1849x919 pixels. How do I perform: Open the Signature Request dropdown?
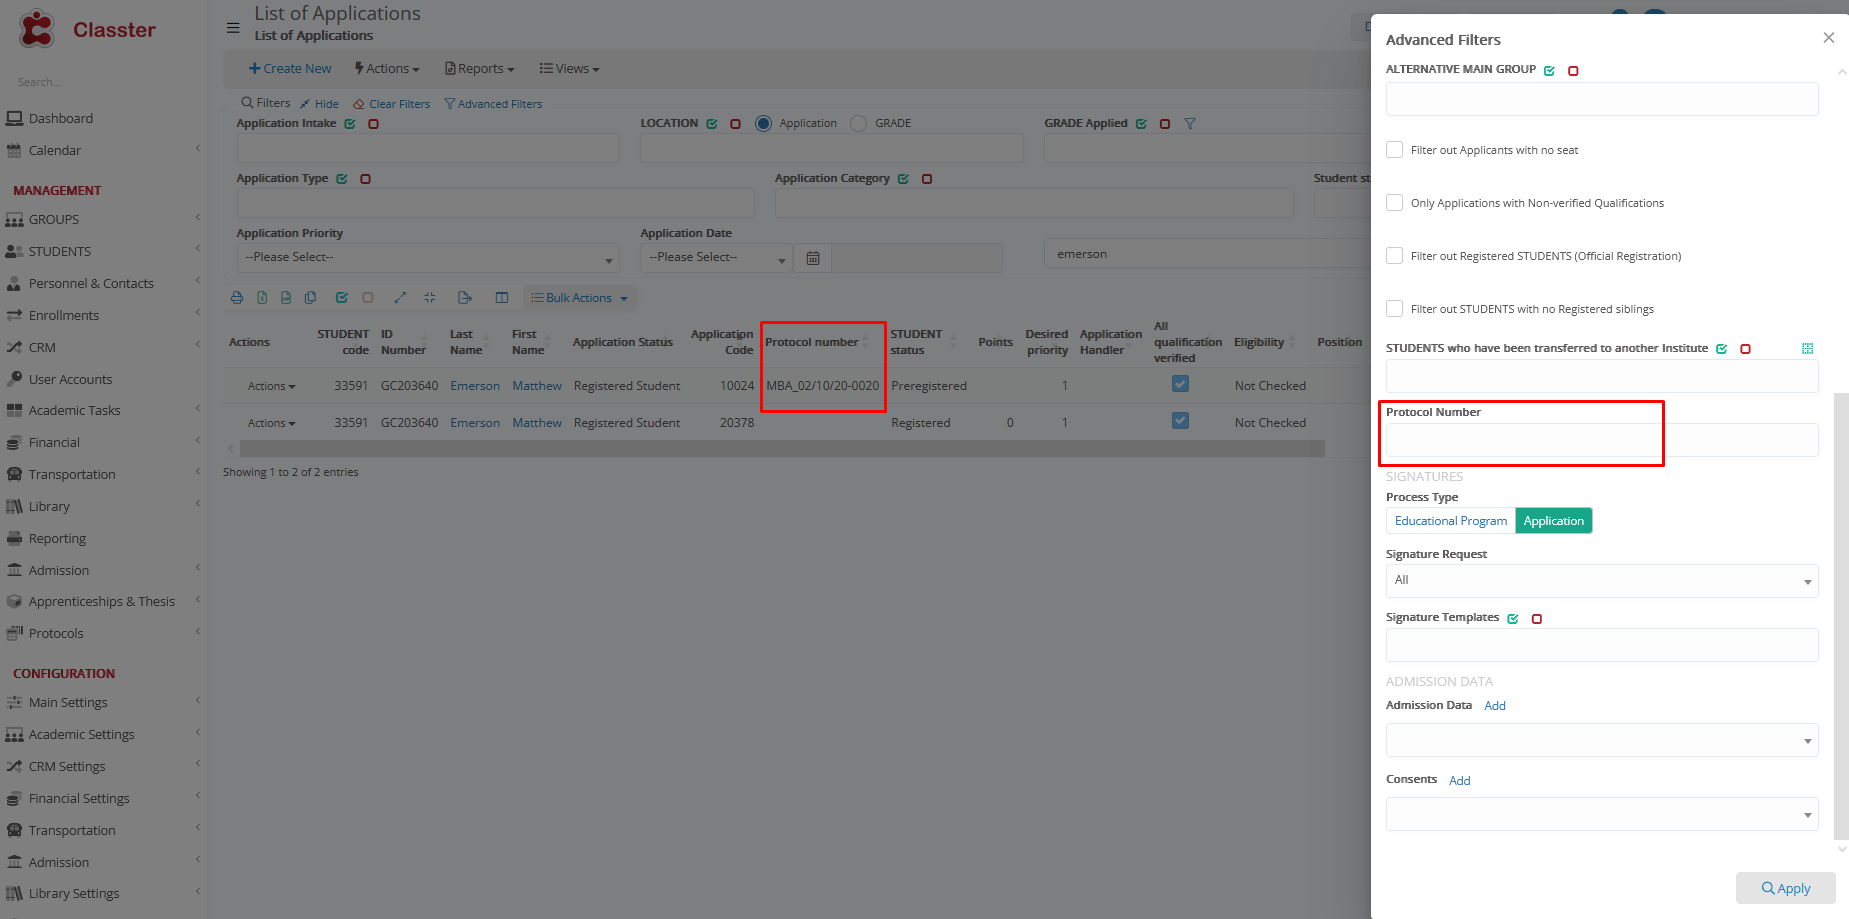(1601, 581)
